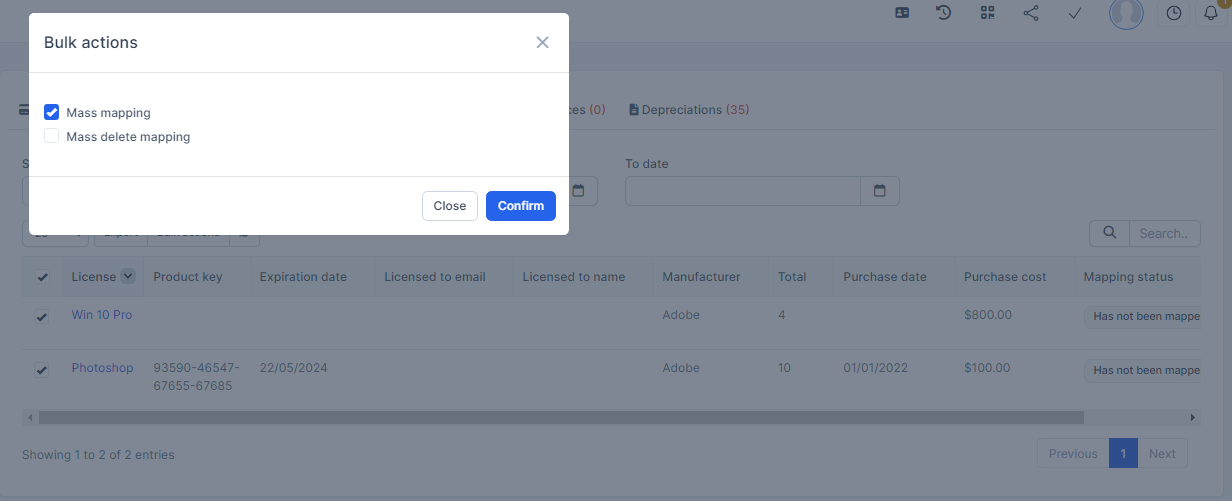Open the QR code scanner icon
This screenshot has height=501, width=1232.
point(988,13)
